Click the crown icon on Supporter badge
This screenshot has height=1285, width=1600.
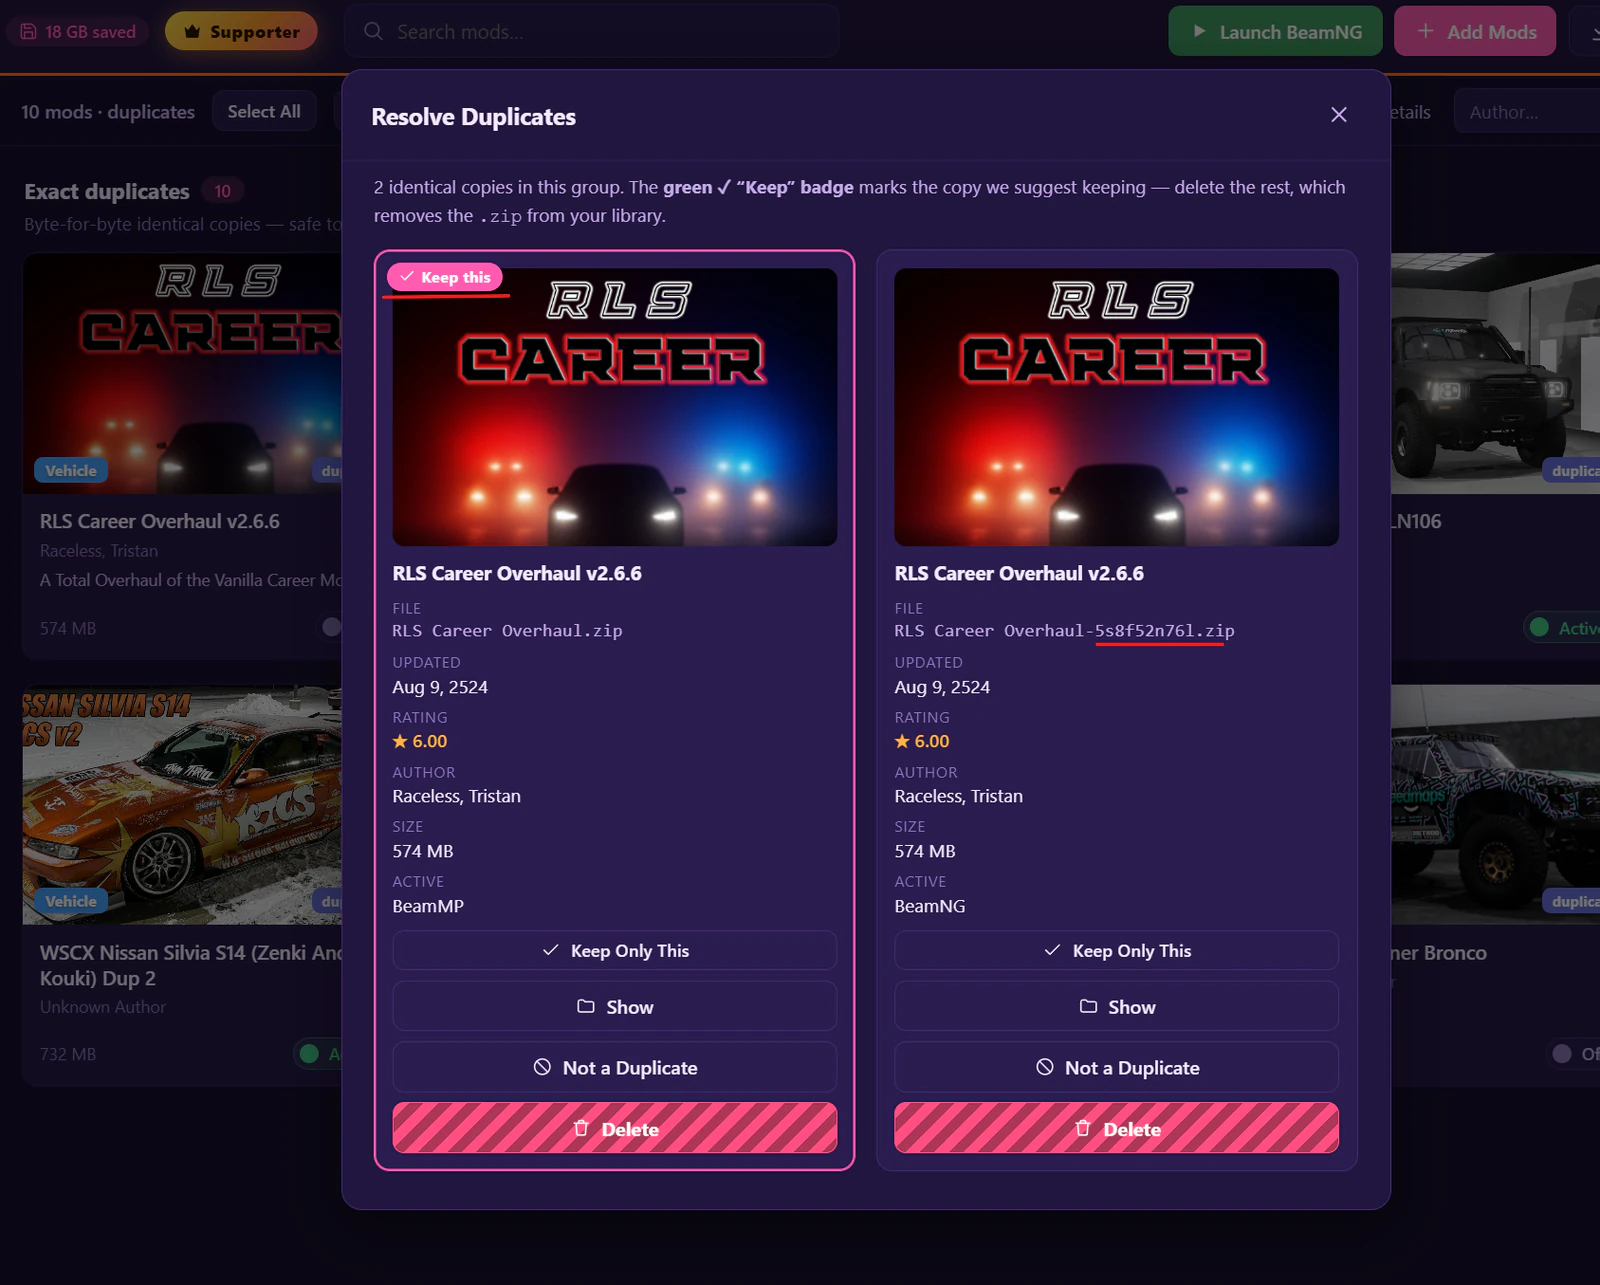tap(192, 31)
